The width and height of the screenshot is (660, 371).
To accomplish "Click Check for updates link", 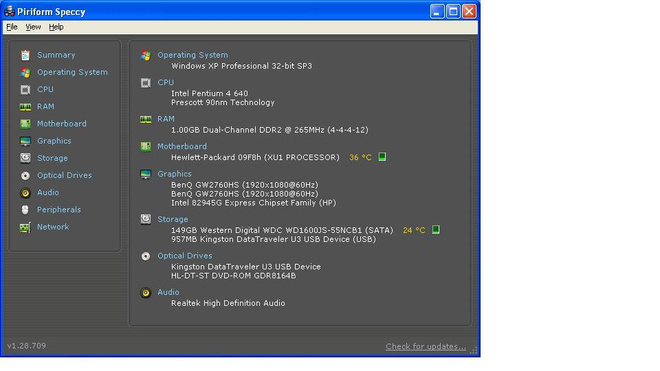I will point(426,347).
